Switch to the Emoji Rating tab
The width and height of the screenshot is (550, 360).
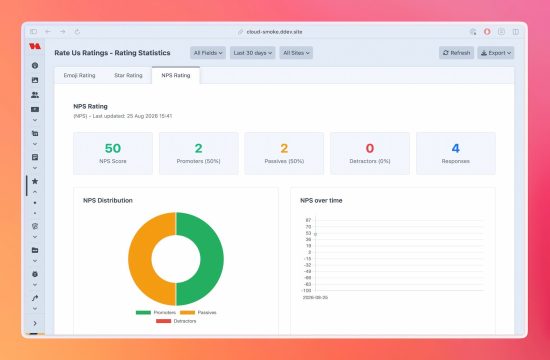79,75
